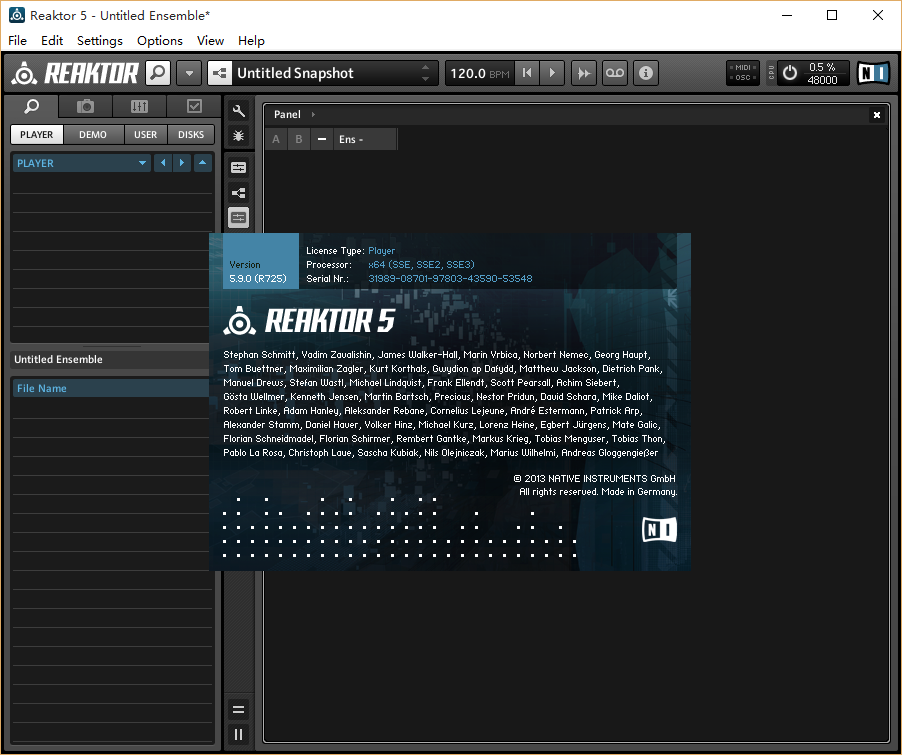Click the tape recorder icon
Screen dimensions: 902x755
(614, 73)
